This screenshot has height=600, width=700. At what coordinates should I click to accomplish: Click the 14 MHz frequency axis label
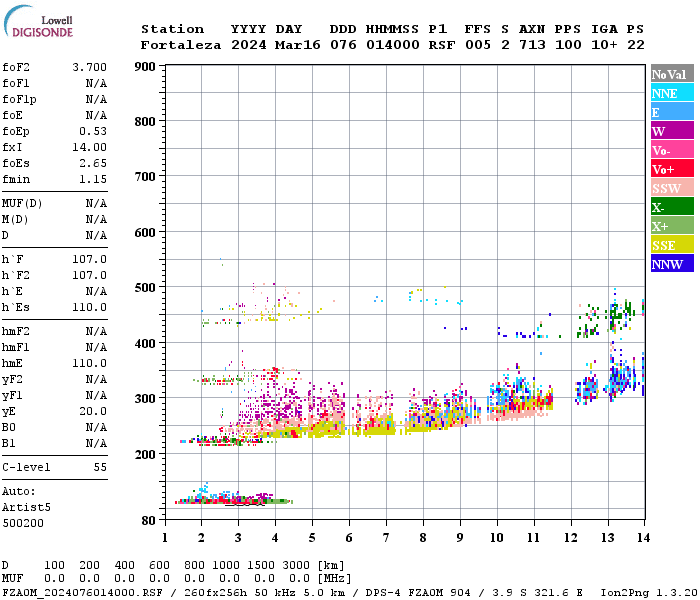pos(643,538)
